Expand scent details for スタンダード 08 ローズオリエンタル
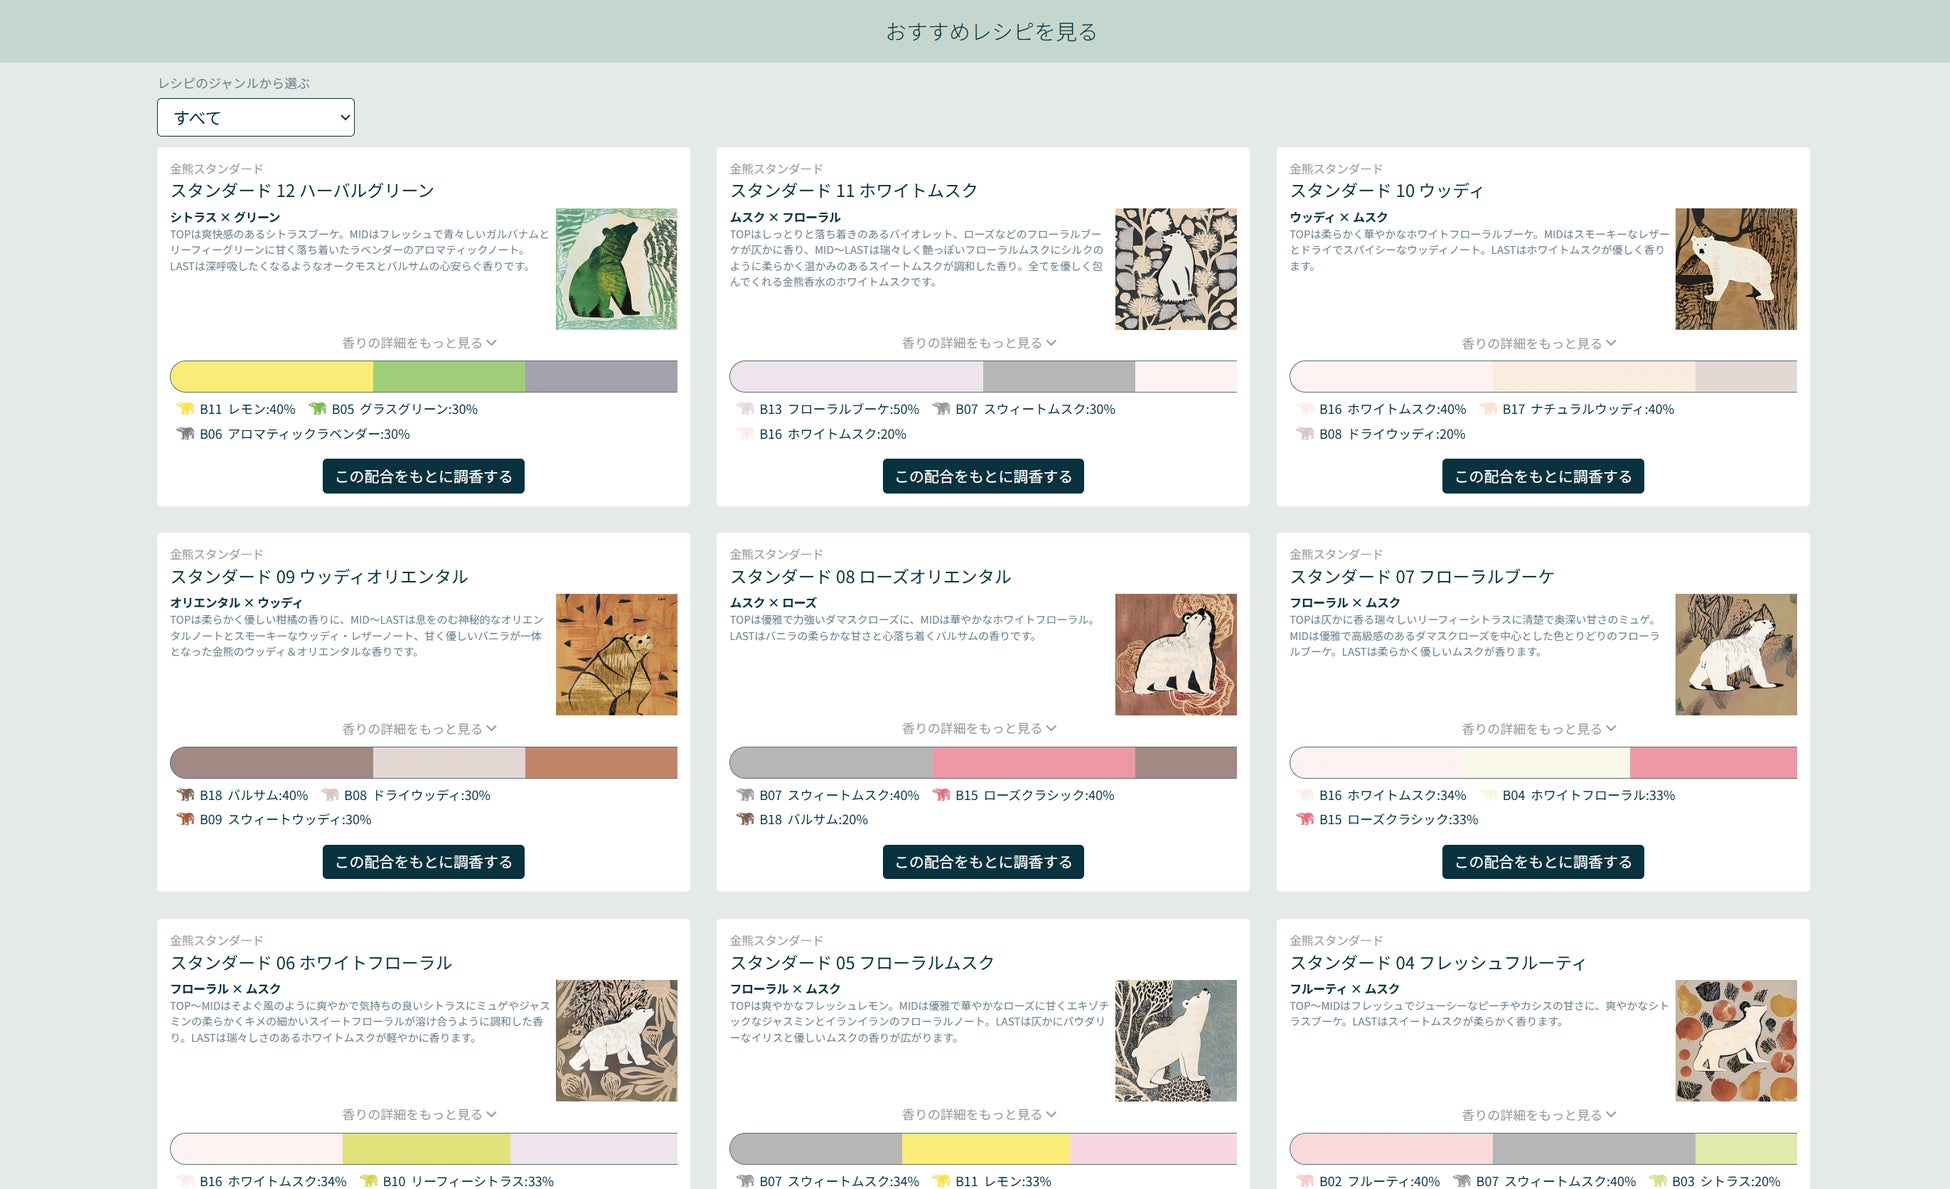This screenshot has height=1189, width=1950. 979,728
